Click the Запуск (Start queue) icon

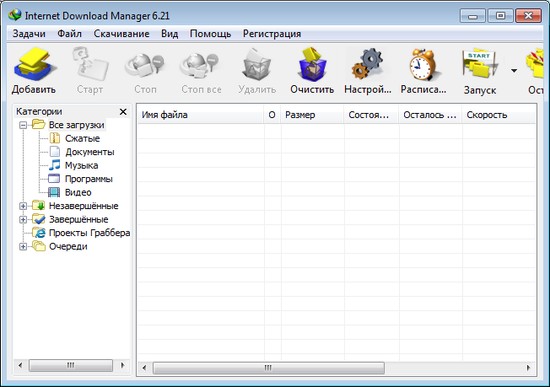(479, 65)
